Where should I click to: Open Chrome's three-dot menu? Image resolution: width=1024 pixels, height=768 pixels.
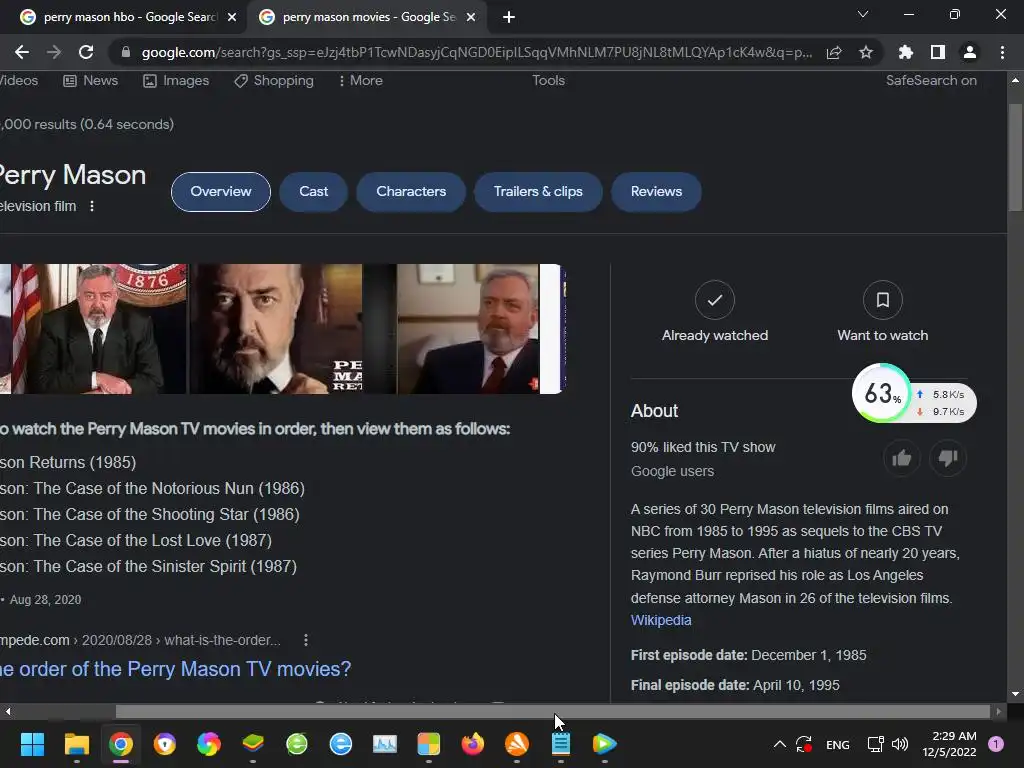[x=1002, y=52]
